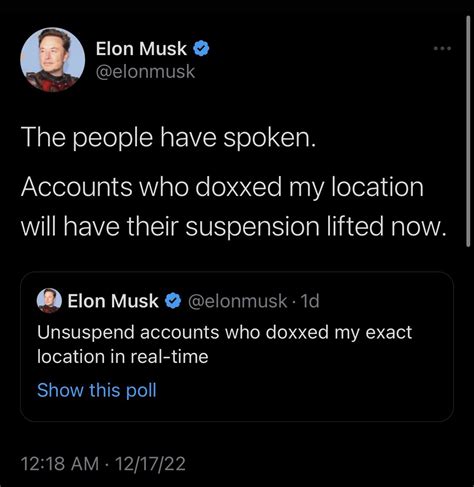The height and width of the screenshot is (487, 474).
Task: Click the 12/17/22 tweet date
Action: pyautogui.click(x=150, y=464)
